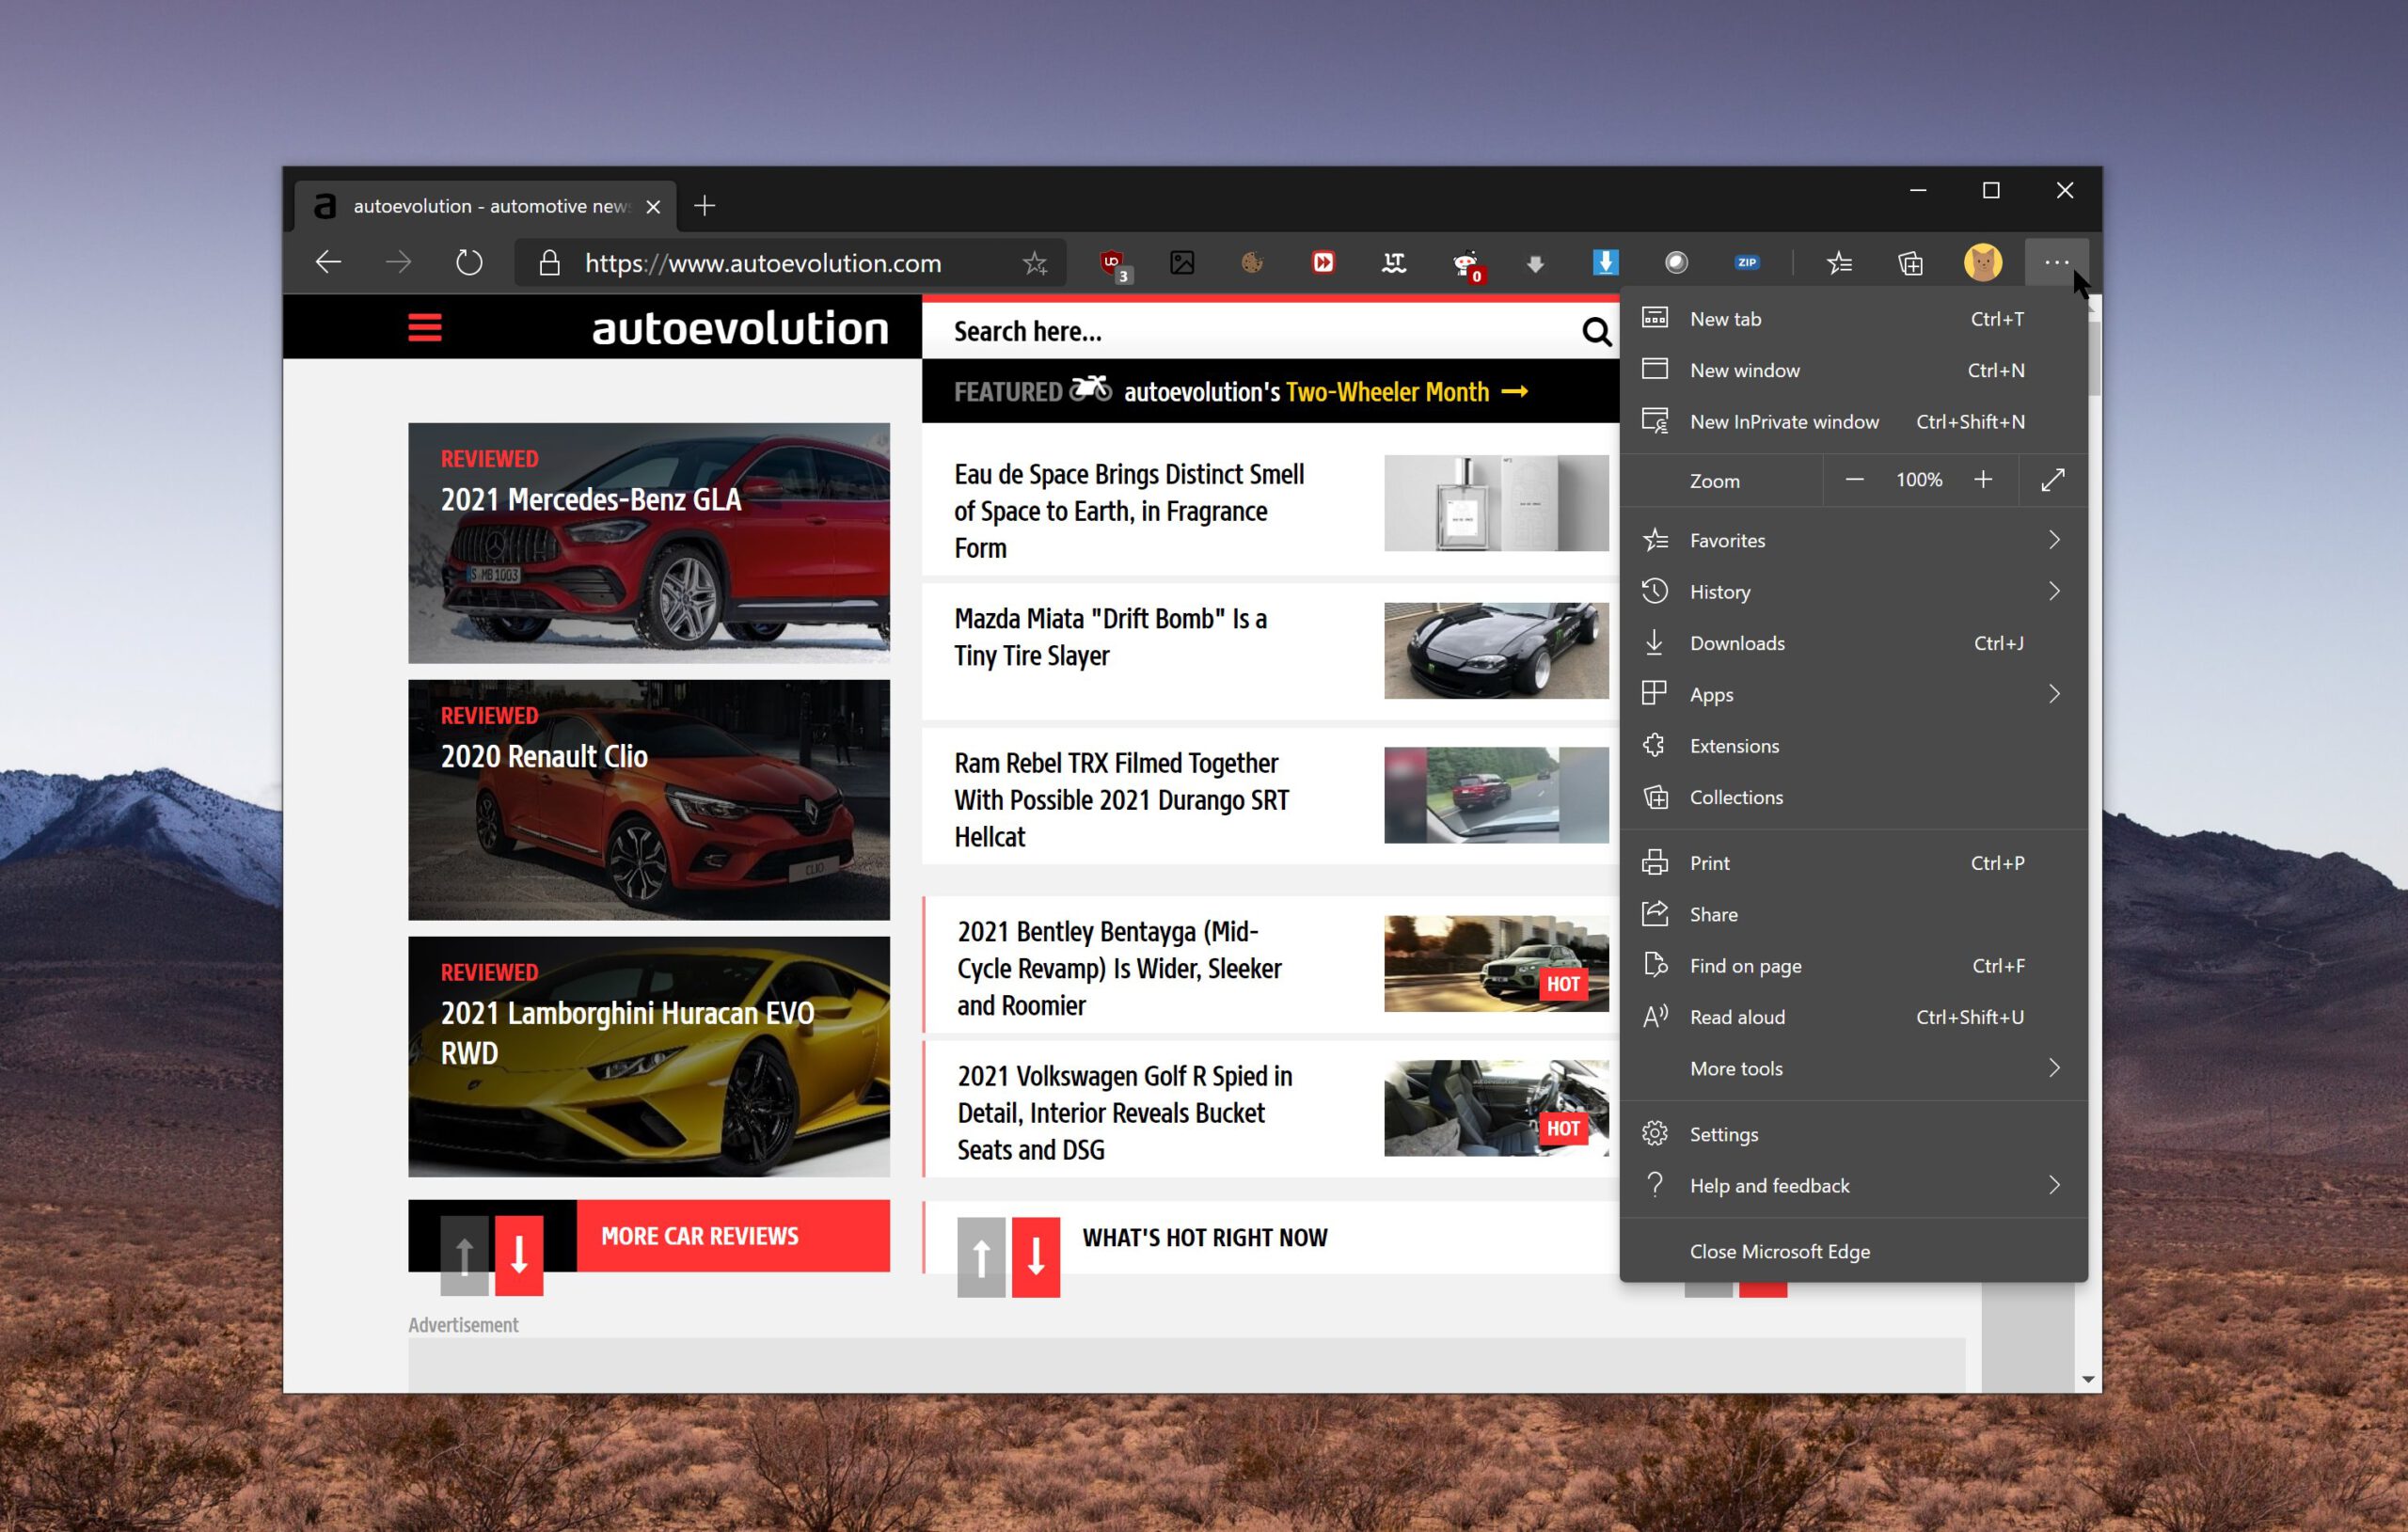Click the page scrollbar down arrow
Viewport: 2408px width, 1532px height.
click(2088, 1379)
